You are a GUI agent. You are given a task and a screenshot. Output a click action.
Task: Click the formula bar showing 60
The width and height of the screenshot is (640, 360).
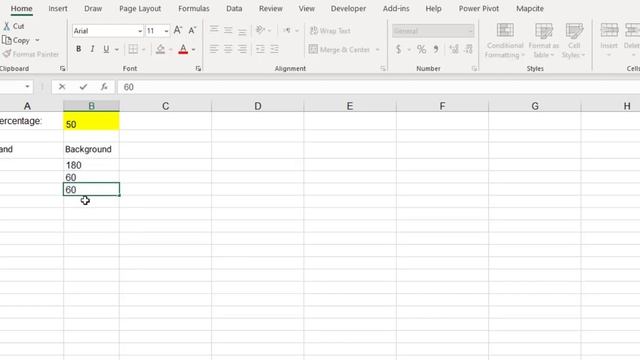pyautogui.click(x=379, y=87)
